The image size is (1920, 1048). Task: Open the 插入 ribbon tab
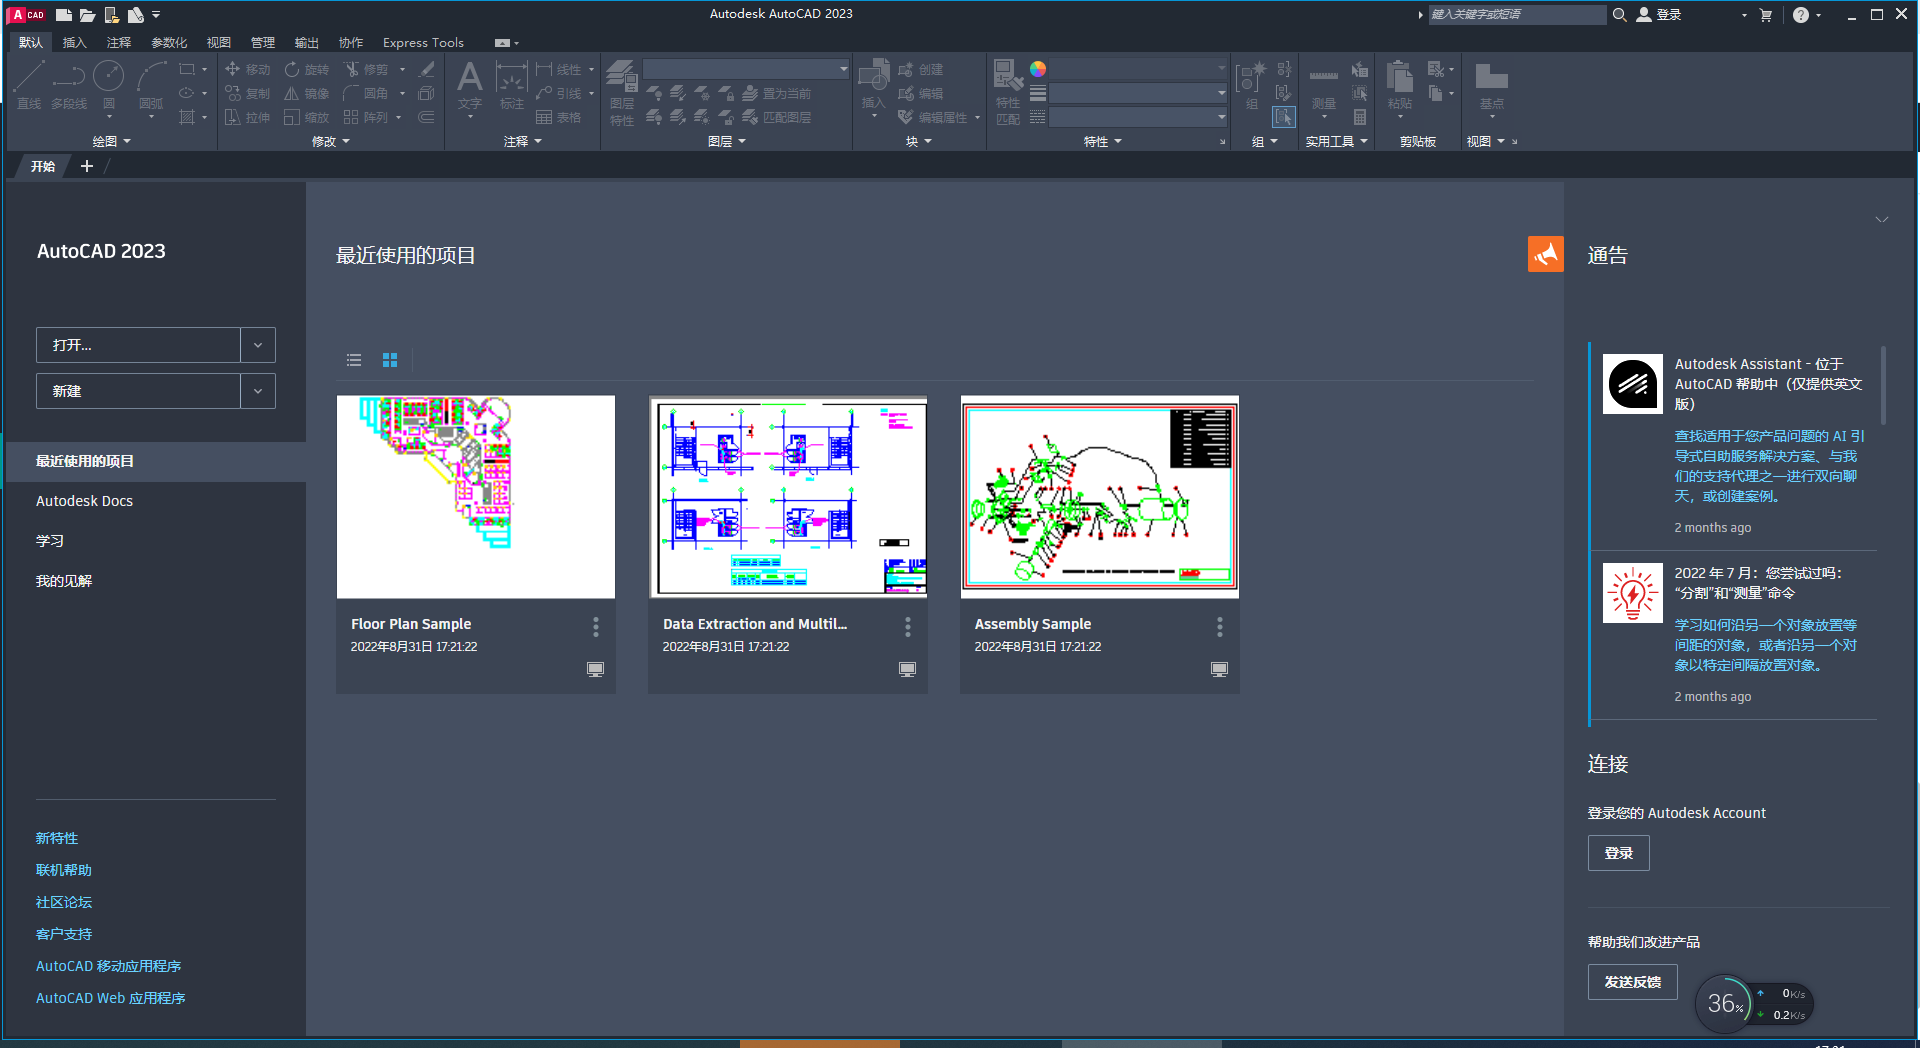75,42
